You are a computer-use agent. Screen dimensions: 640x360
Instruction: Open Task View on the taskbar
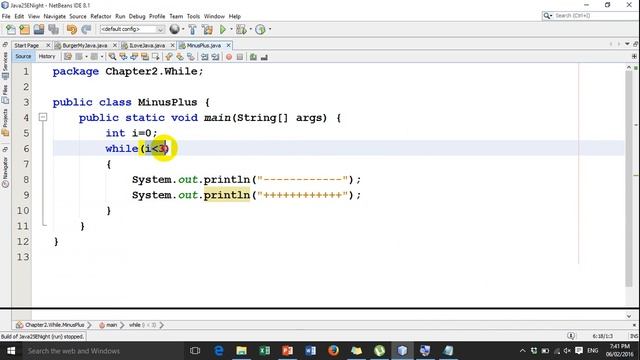(195, 351)
